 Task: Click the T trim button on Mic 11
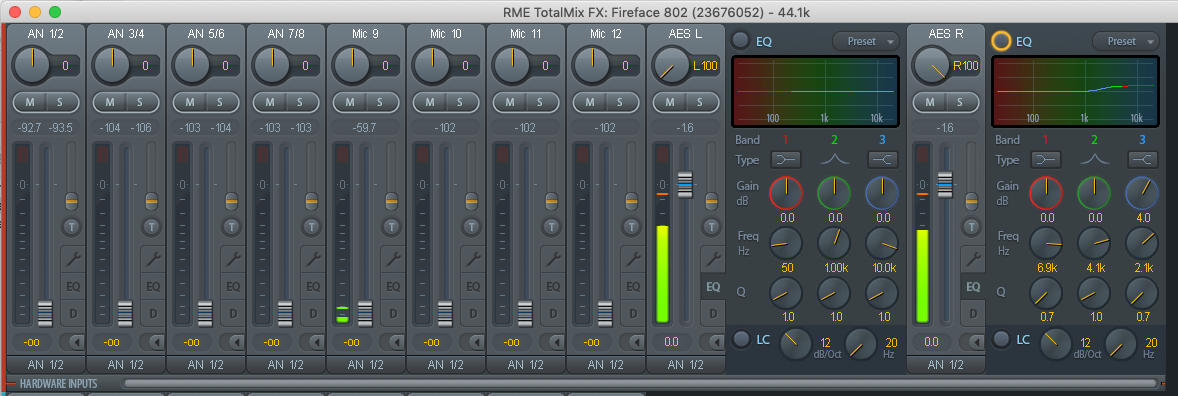551,226
